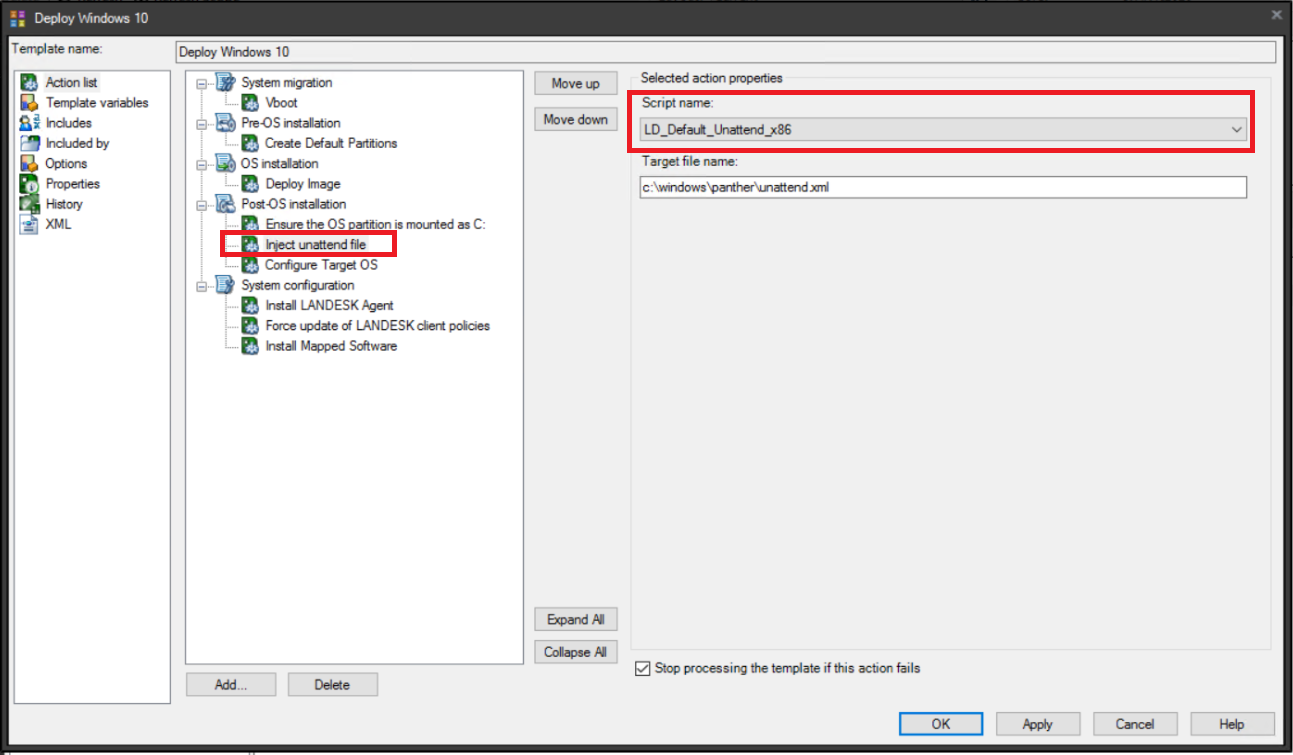
Task: Collapse the Pre-OS installation tree node
Action: coord(202,124)
